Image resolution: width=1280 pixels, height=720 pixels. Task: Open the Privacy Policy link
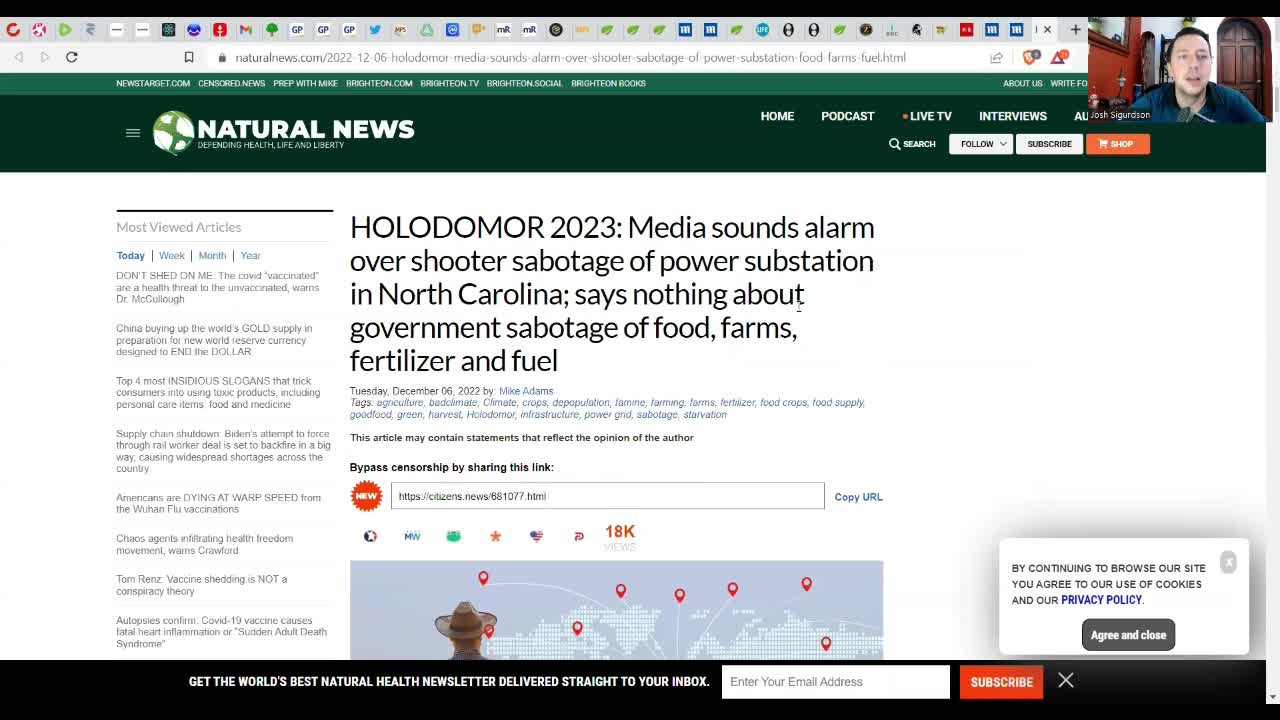[1101, 600]
